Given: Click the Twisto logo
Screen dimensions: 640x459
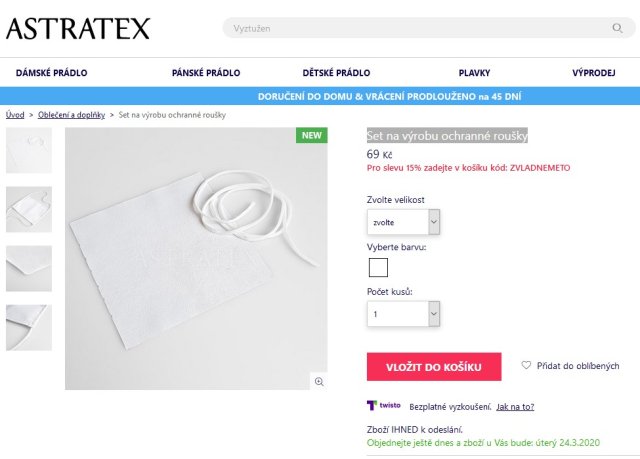Looking at the screenshot, I should pos(384,406).
